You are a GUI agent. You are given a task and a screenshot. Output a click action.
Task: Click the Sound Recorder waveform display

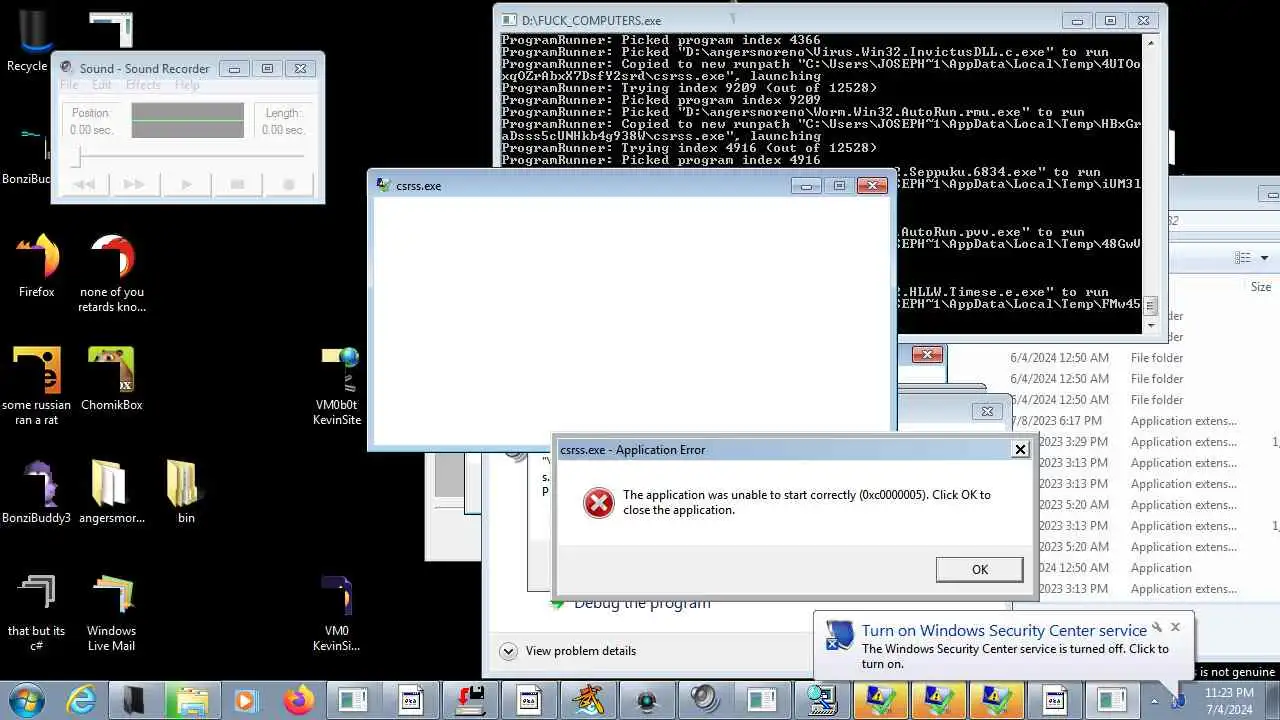187,120
